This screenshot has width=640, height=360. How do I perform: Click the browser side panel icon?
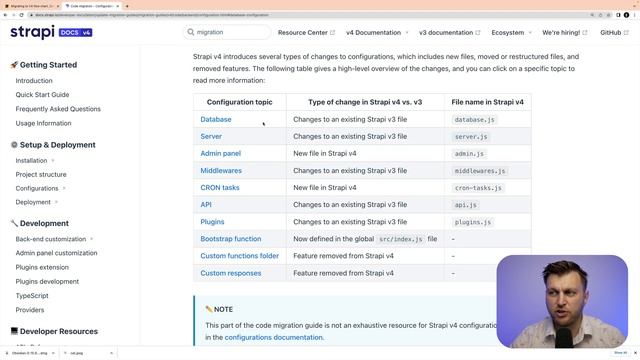click(618, 15)
